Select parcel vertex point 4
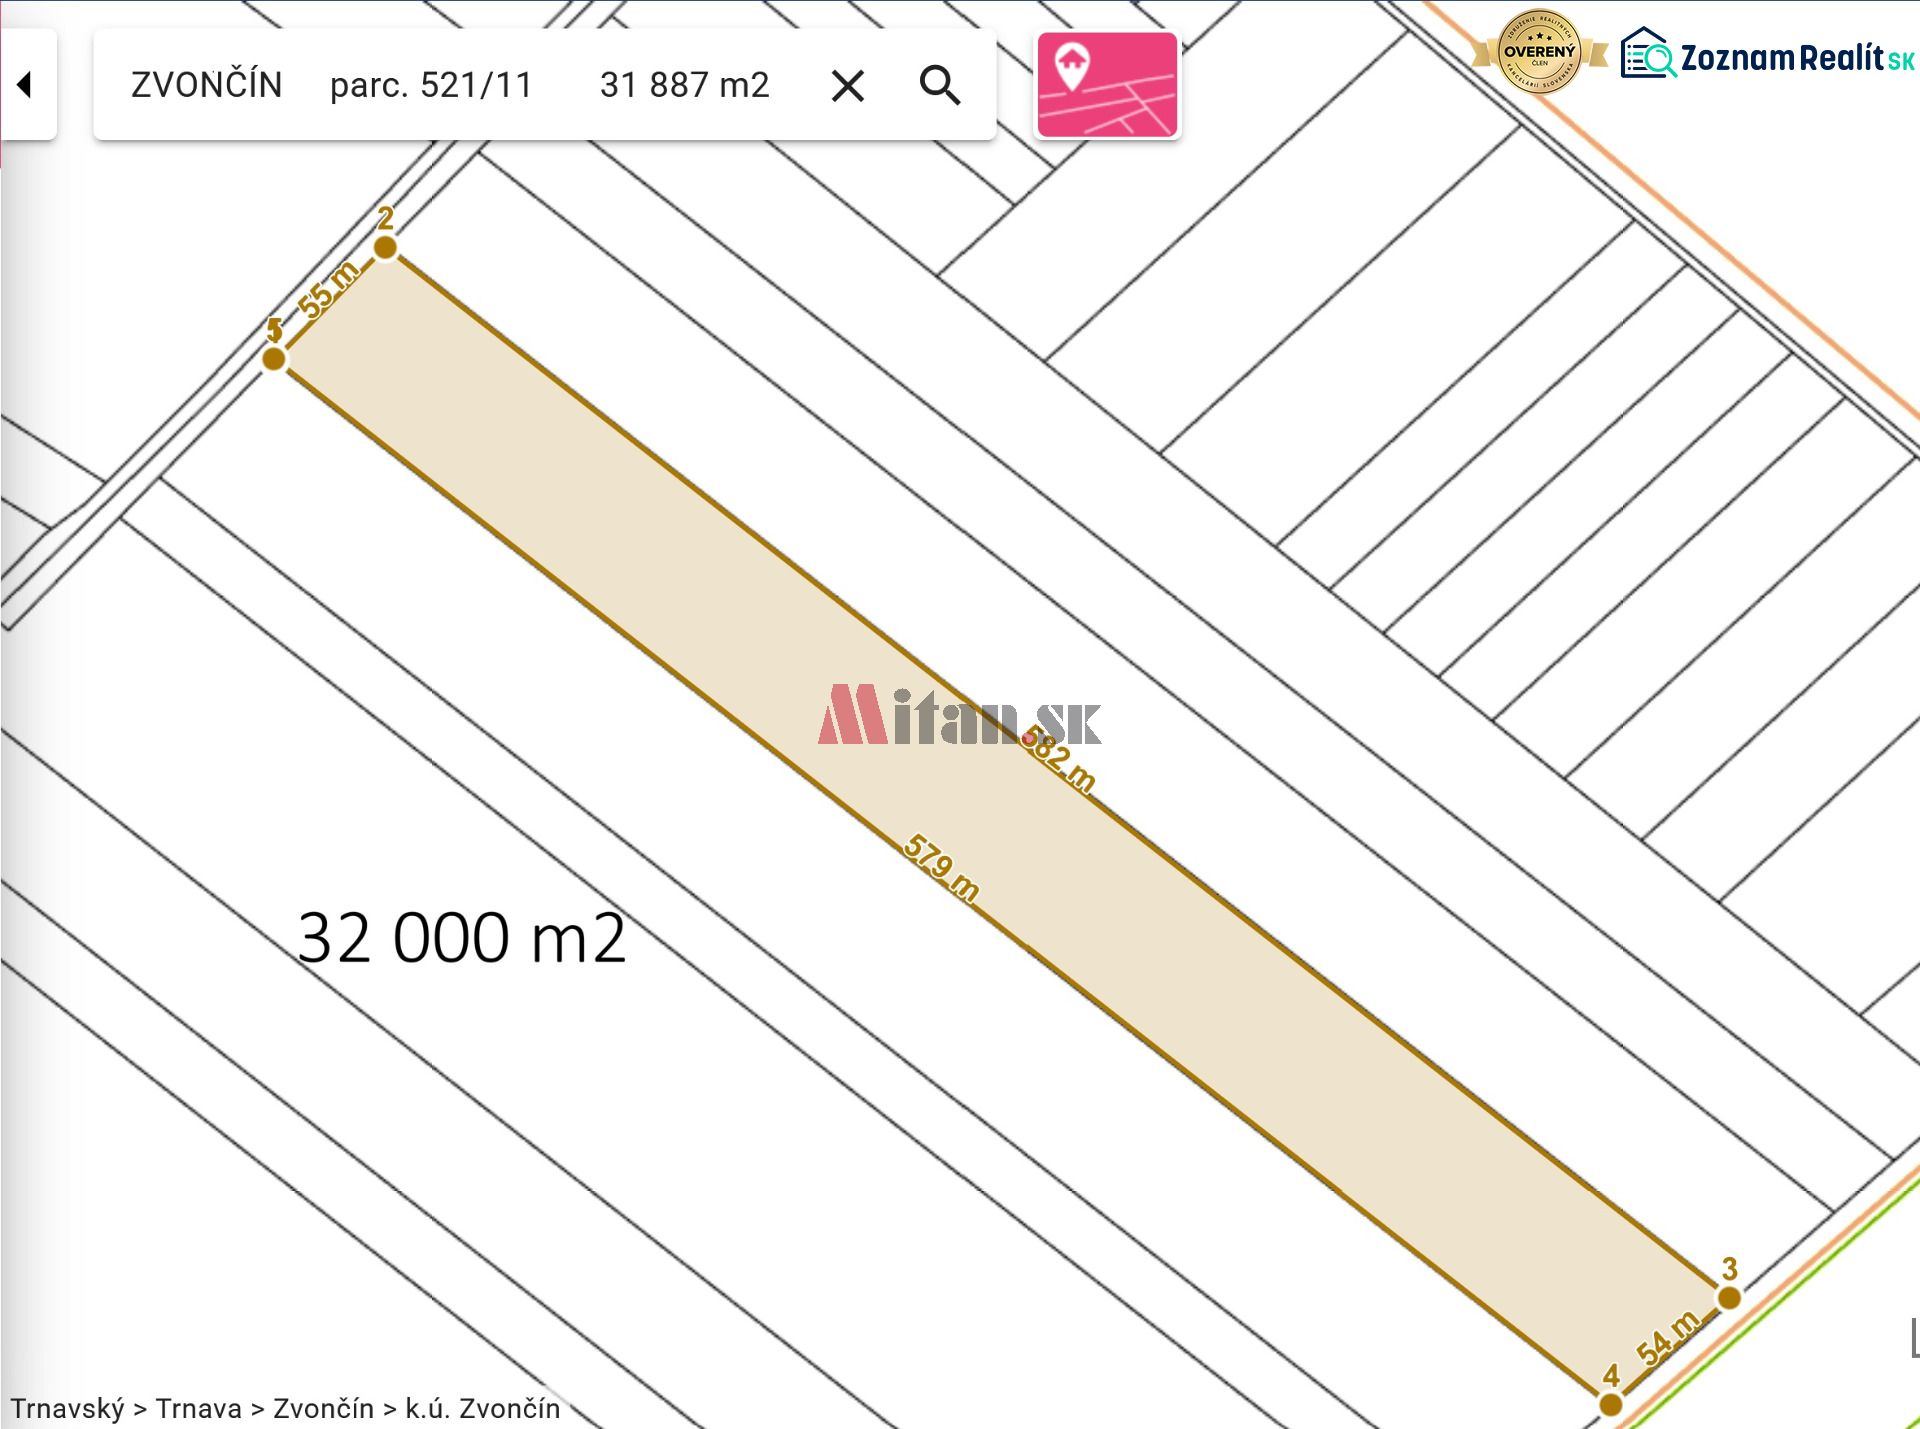1920x1429 pixels. 1610,1404
